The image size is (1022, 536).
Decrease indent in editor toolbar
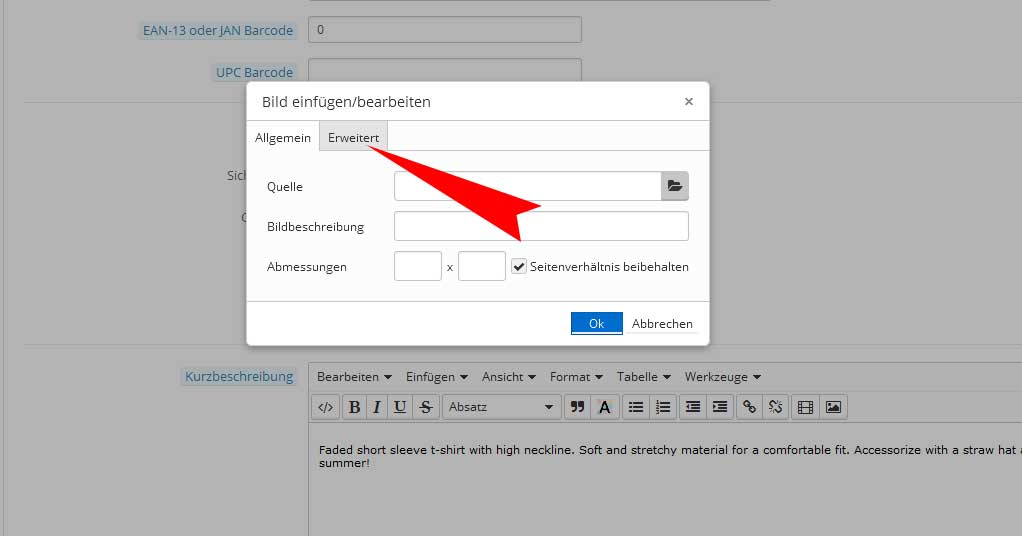coord(693,408)
